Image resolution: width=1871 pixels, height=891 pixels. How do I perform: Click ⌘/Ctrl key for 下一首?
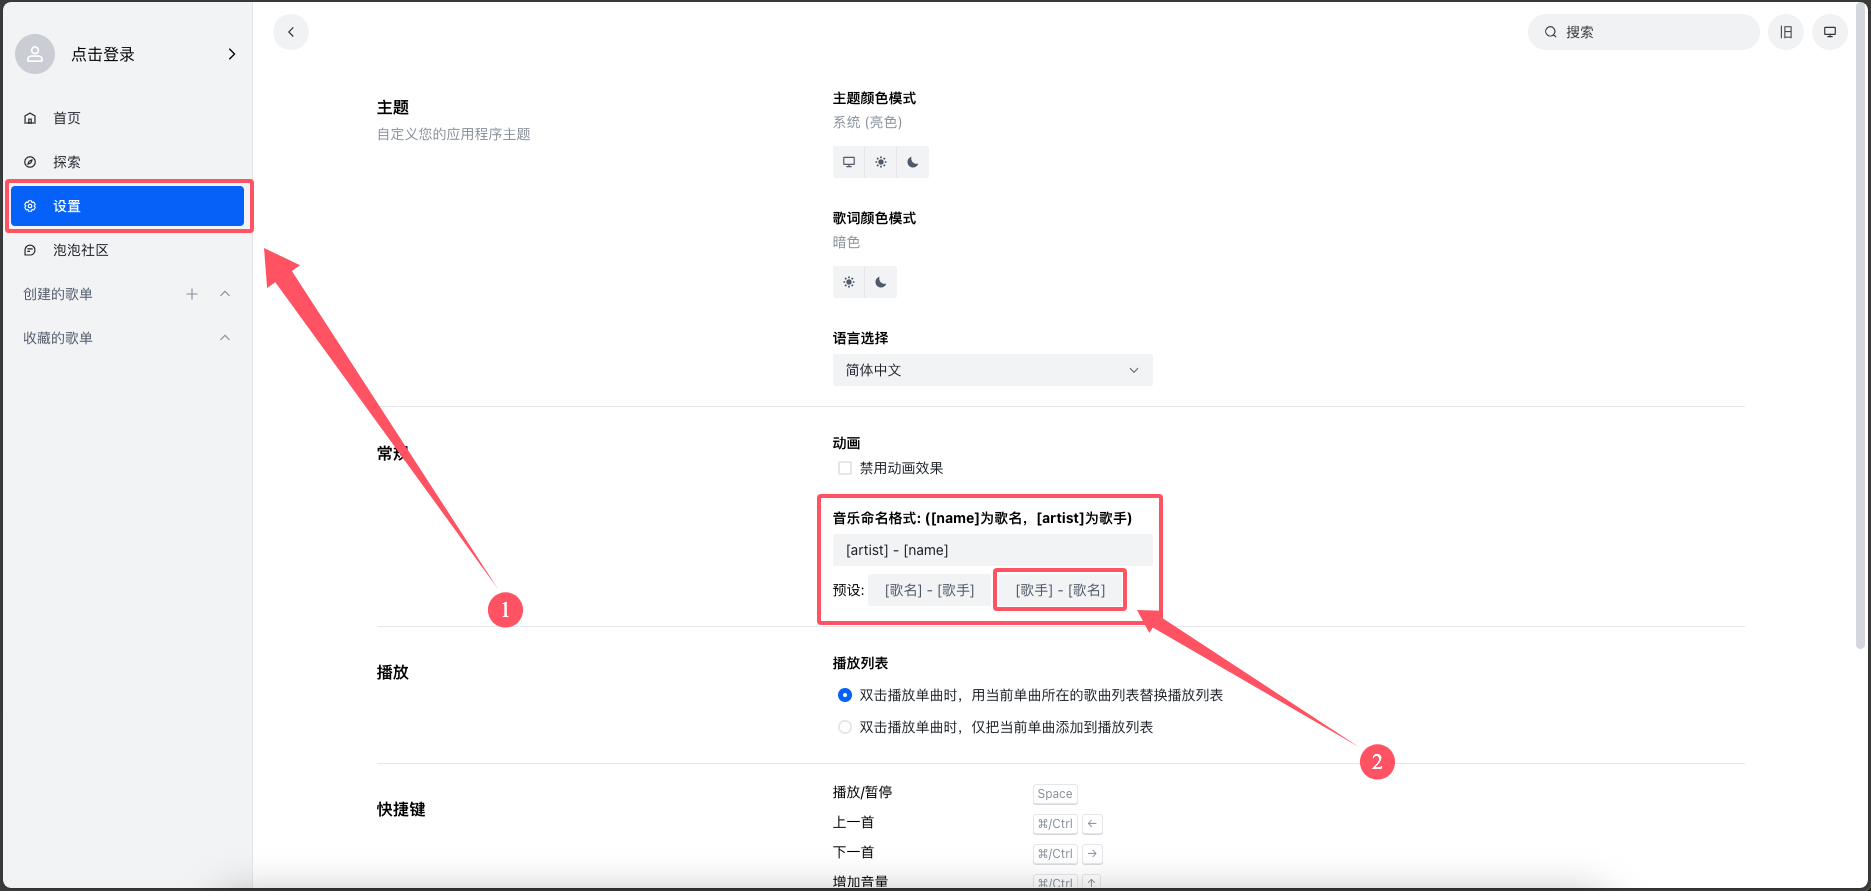[1055, 854]
